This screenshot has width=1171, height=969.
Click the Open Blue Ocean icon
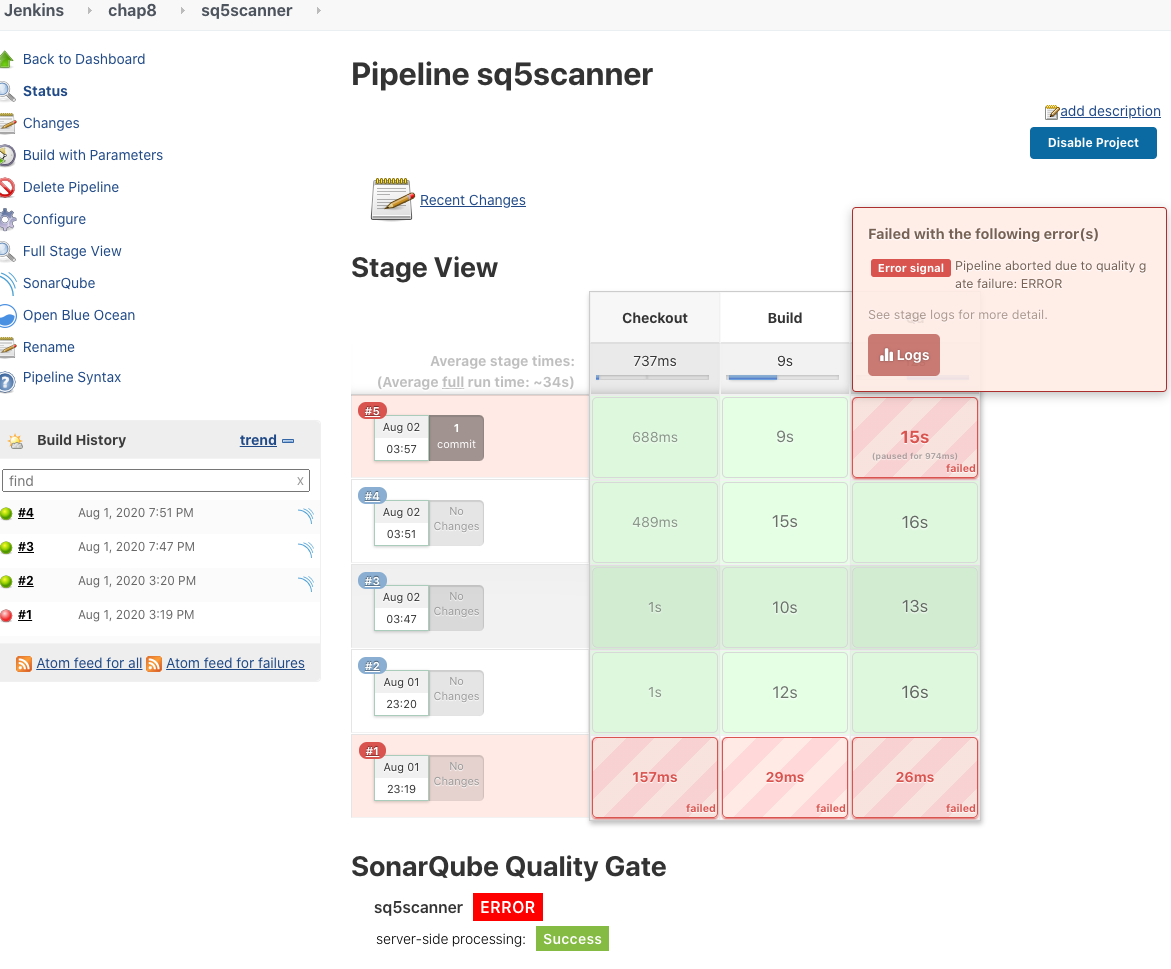(x=7, y=316)
